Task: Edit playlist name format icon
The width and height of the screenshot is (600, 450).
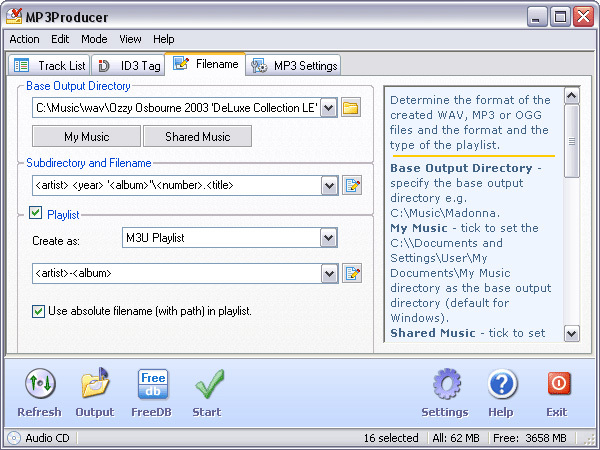Action: coord(352,274)
